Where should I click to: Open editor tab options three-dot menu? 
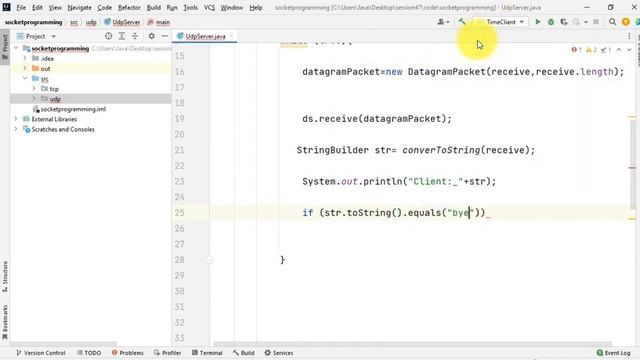629,36
